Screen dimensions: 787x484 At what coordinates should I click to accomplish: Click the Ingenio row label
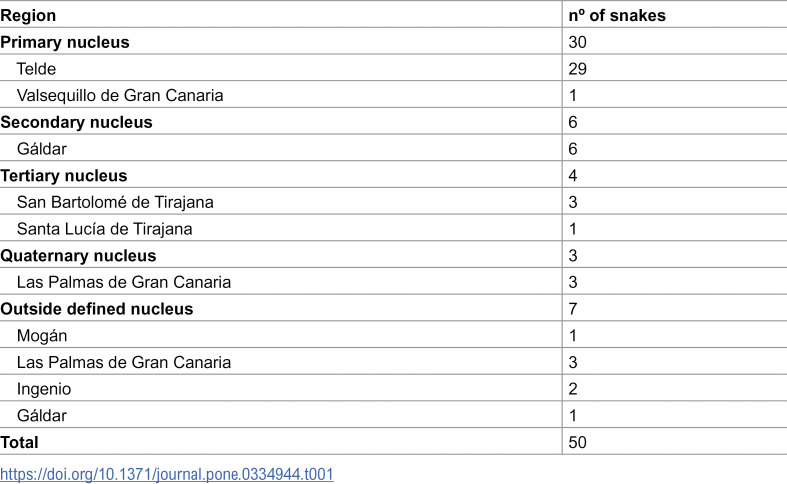tap(44, 389)
